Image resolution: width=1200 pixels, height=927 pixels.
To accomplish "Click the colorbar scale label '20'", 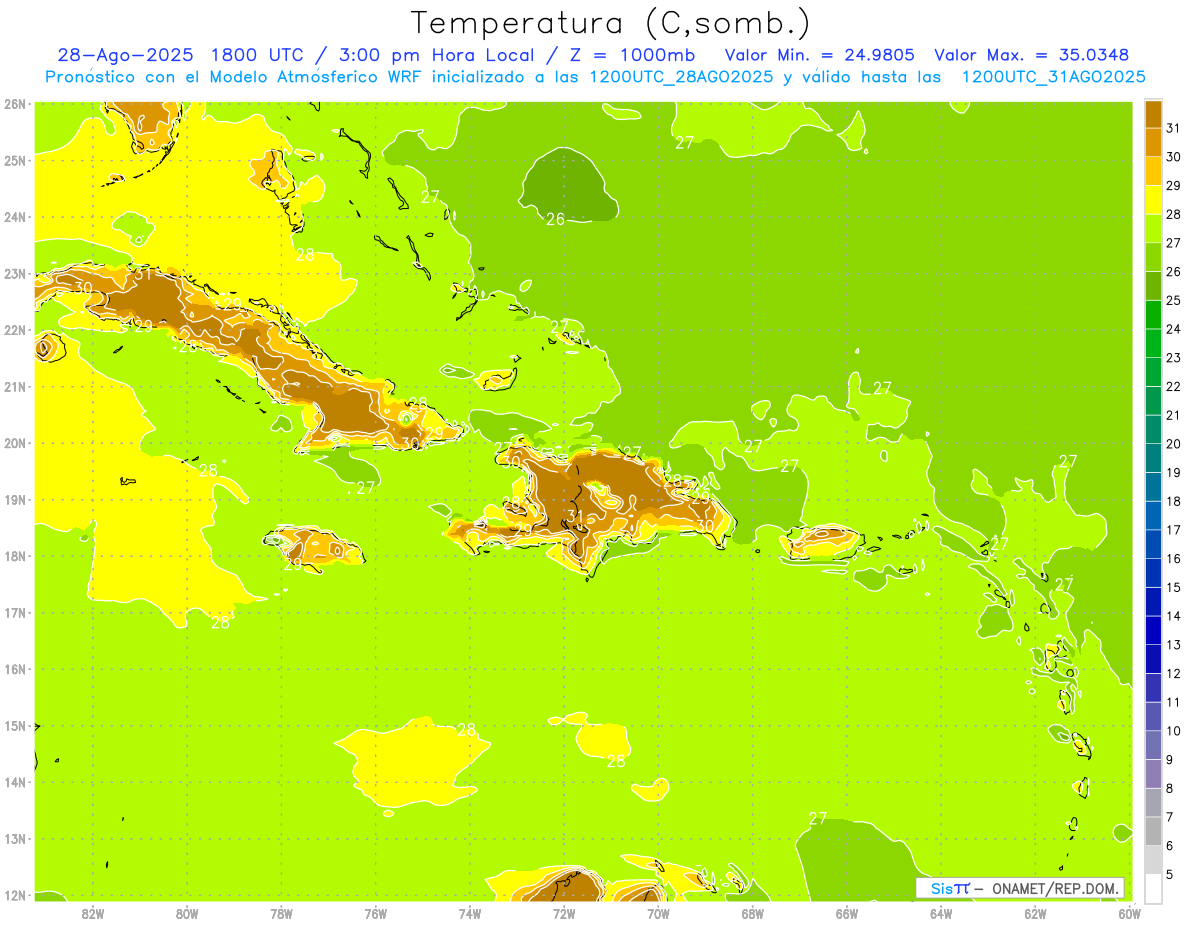I will [1175, 444].
